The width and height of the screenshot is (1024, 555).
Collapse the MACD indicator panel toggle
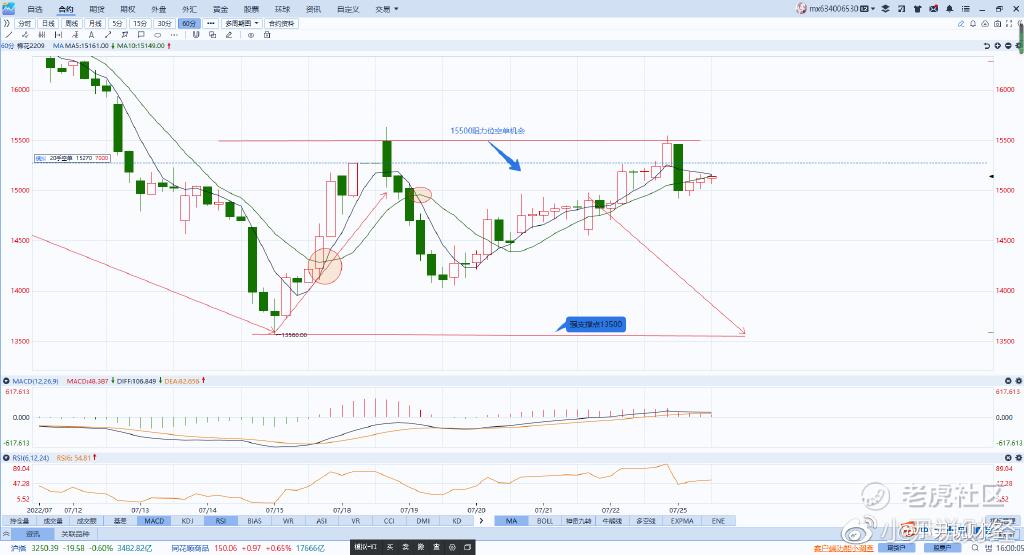(x=6, y=381)
